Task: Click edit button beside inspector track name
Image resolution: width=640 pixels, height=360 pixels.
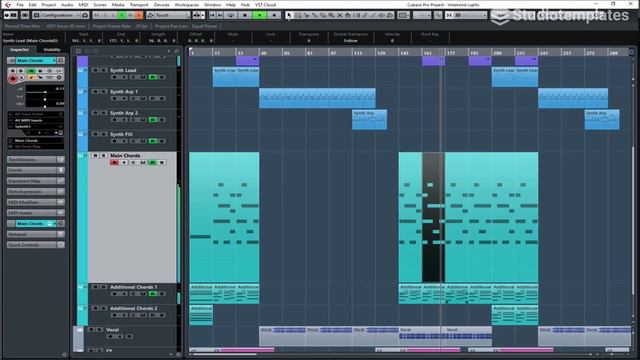Action: pos(61,60)
